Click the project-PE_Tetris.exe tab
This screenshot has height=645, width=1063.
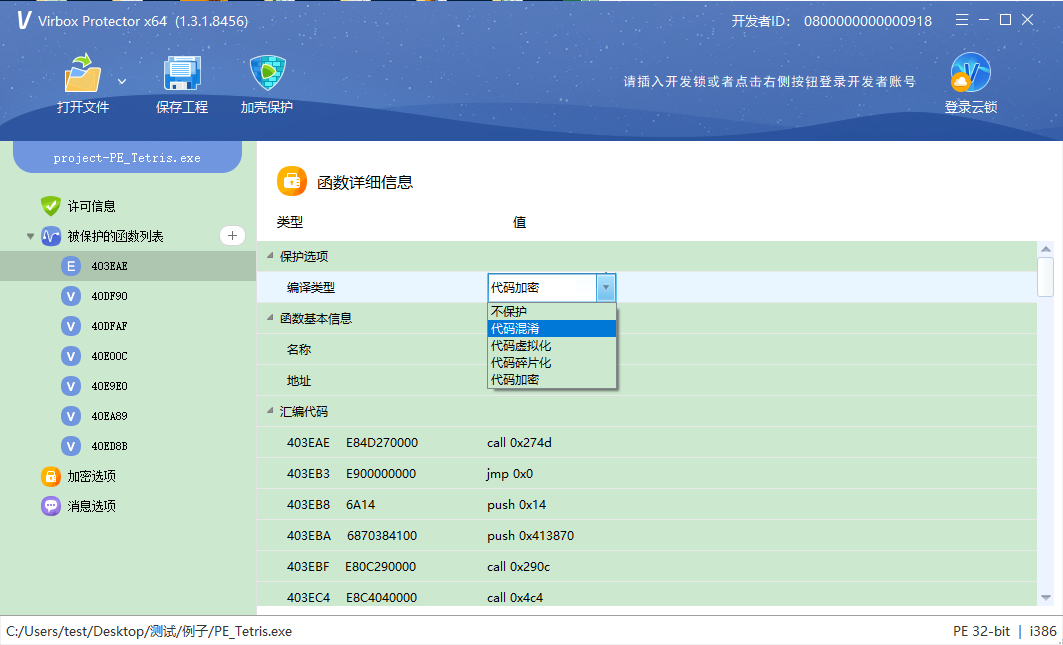[x=127, y=157]
